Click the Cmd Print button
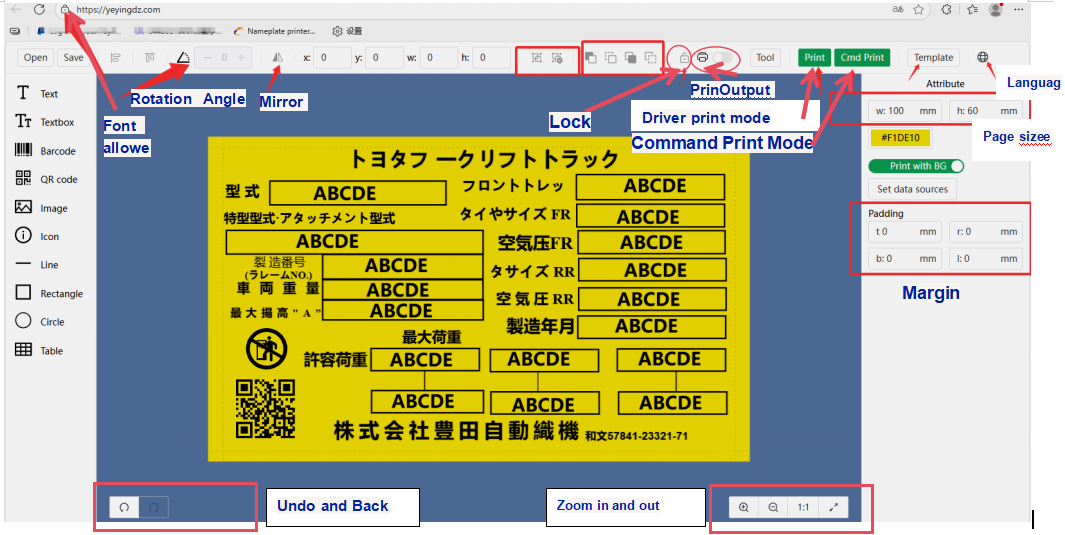This screenshot has width=1065, height=535. pyautogui.click(x=862, y=58)
